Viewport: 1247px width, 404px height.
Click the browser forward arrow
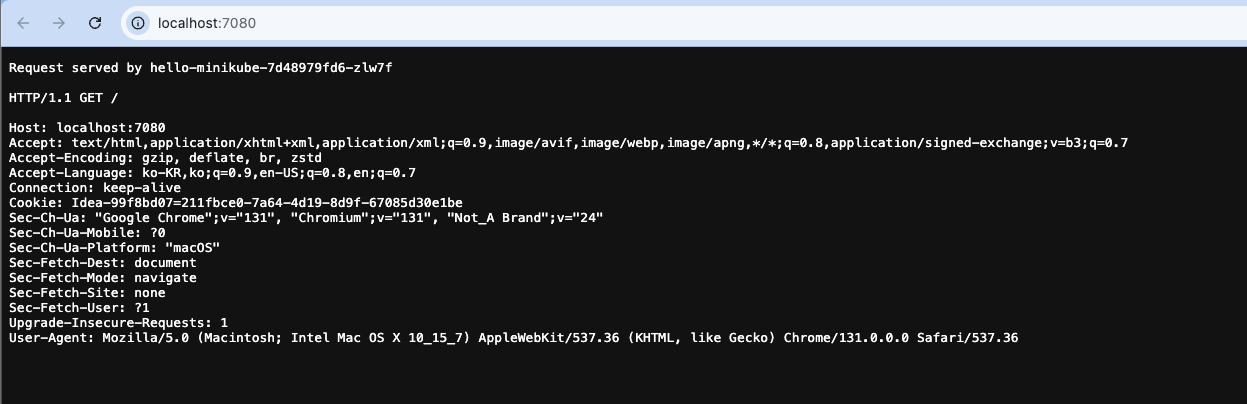(59, 23)
